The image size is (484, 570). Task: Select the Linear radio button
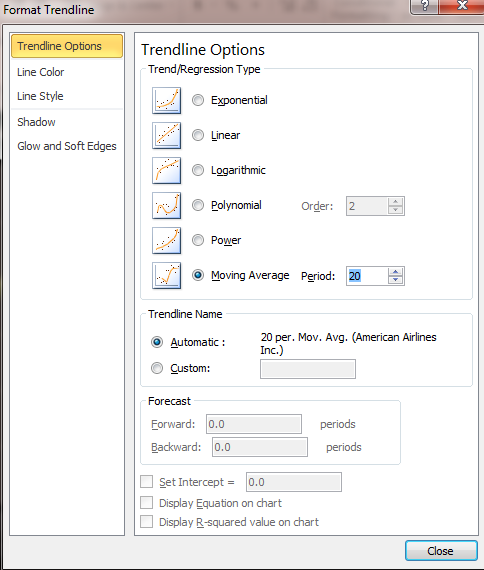tap(198, 135)
